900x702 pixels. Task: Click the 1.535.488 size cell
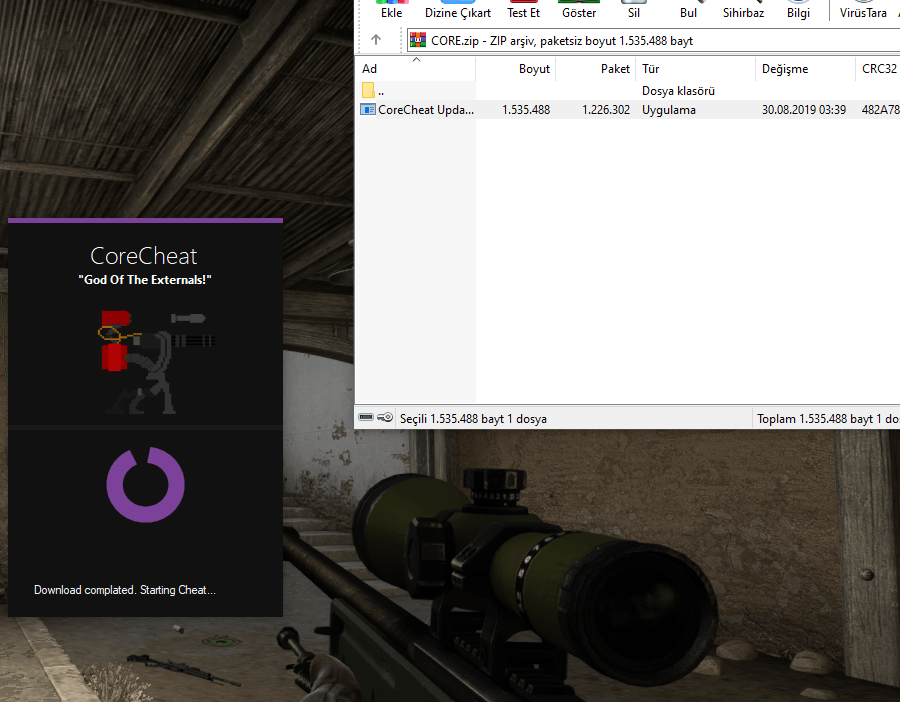(x=526, y=110)
